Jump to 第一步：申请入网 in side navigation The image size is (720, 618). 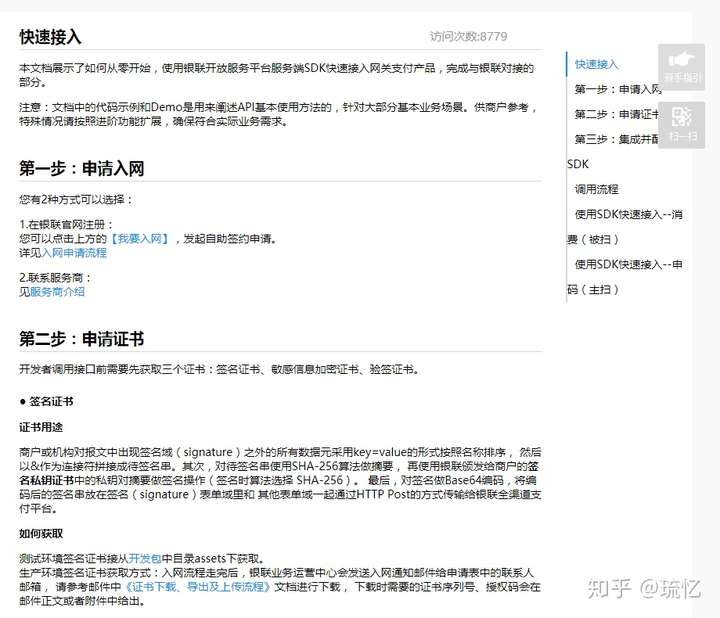[x=616, y=89]
